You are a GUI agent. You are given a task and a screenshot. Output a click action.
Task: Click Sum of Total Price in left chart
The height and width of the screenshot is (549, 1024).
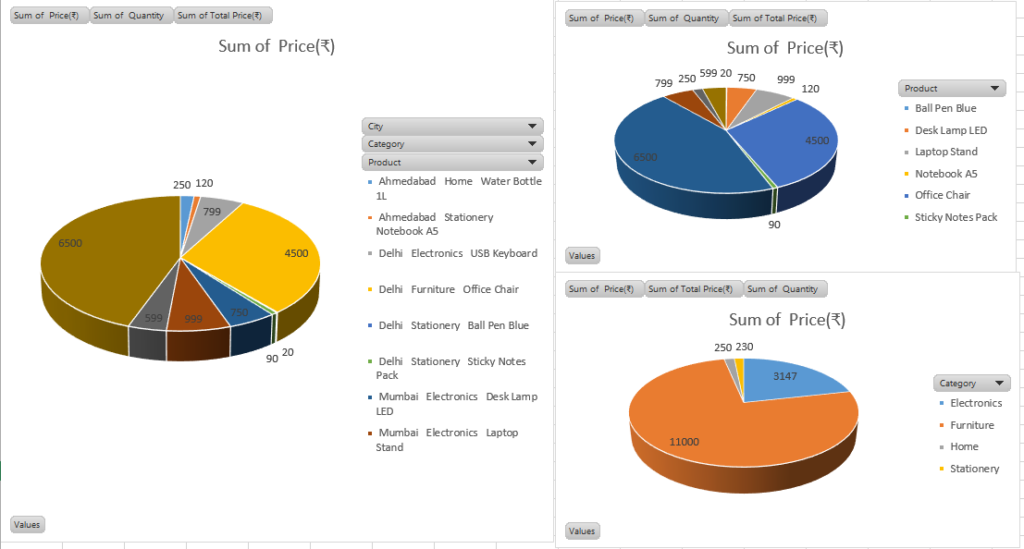(222, 15)
